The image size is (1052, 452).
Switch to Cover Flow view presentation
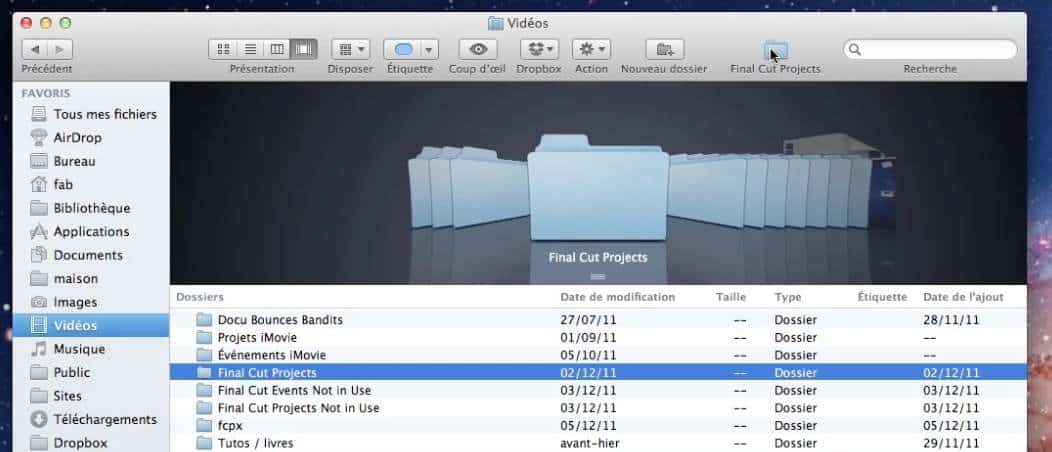click(304, 49)
